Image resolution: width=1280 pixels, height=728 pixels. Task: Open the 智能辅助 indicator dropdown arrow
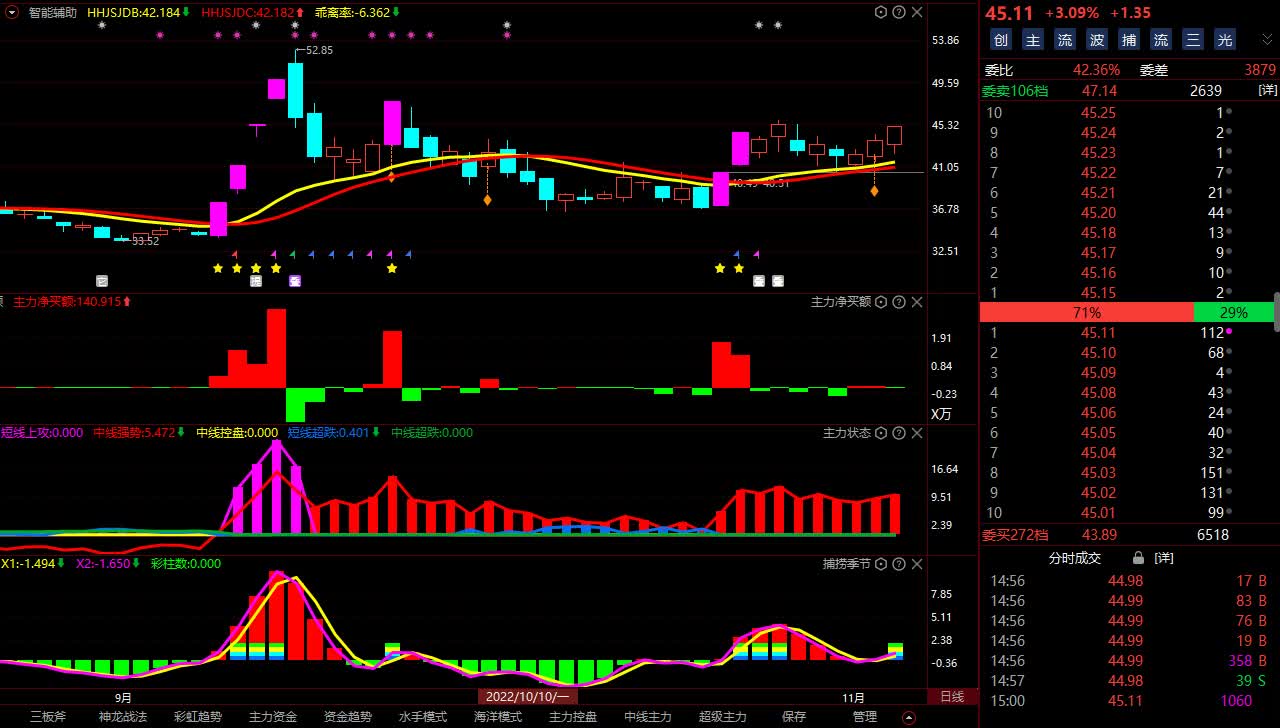(12, 13)
